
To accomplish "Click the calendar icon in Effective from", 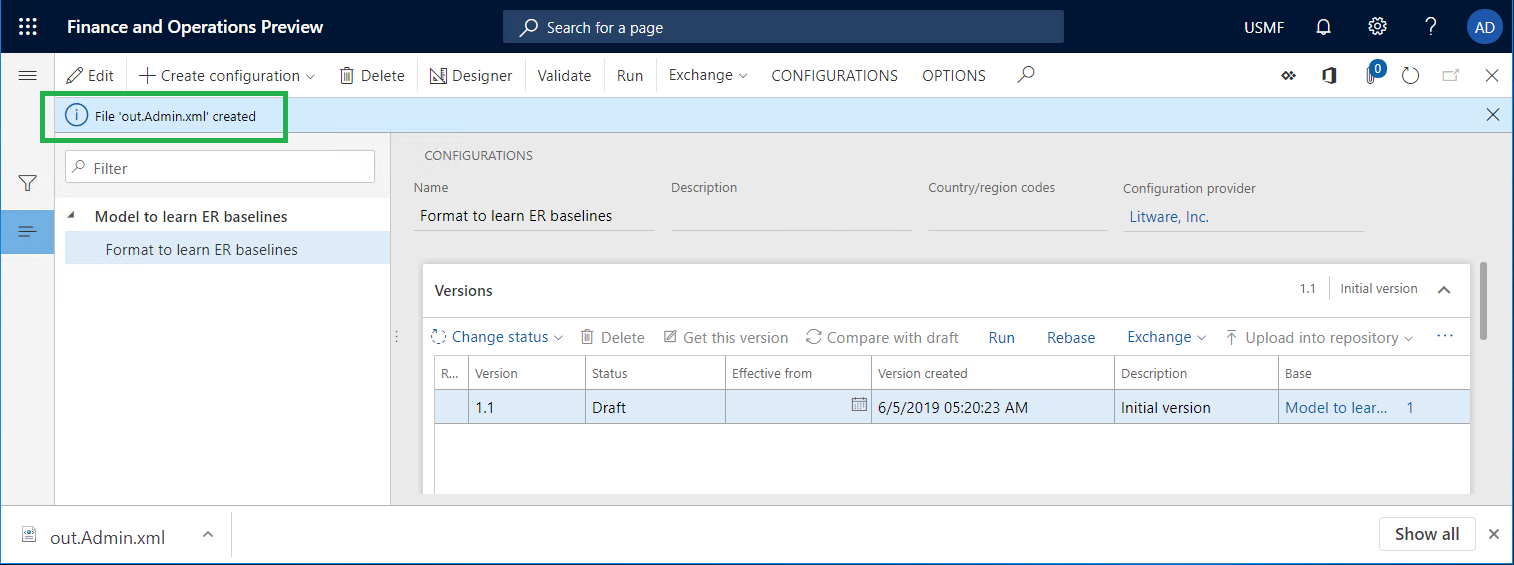I will 858,405.
